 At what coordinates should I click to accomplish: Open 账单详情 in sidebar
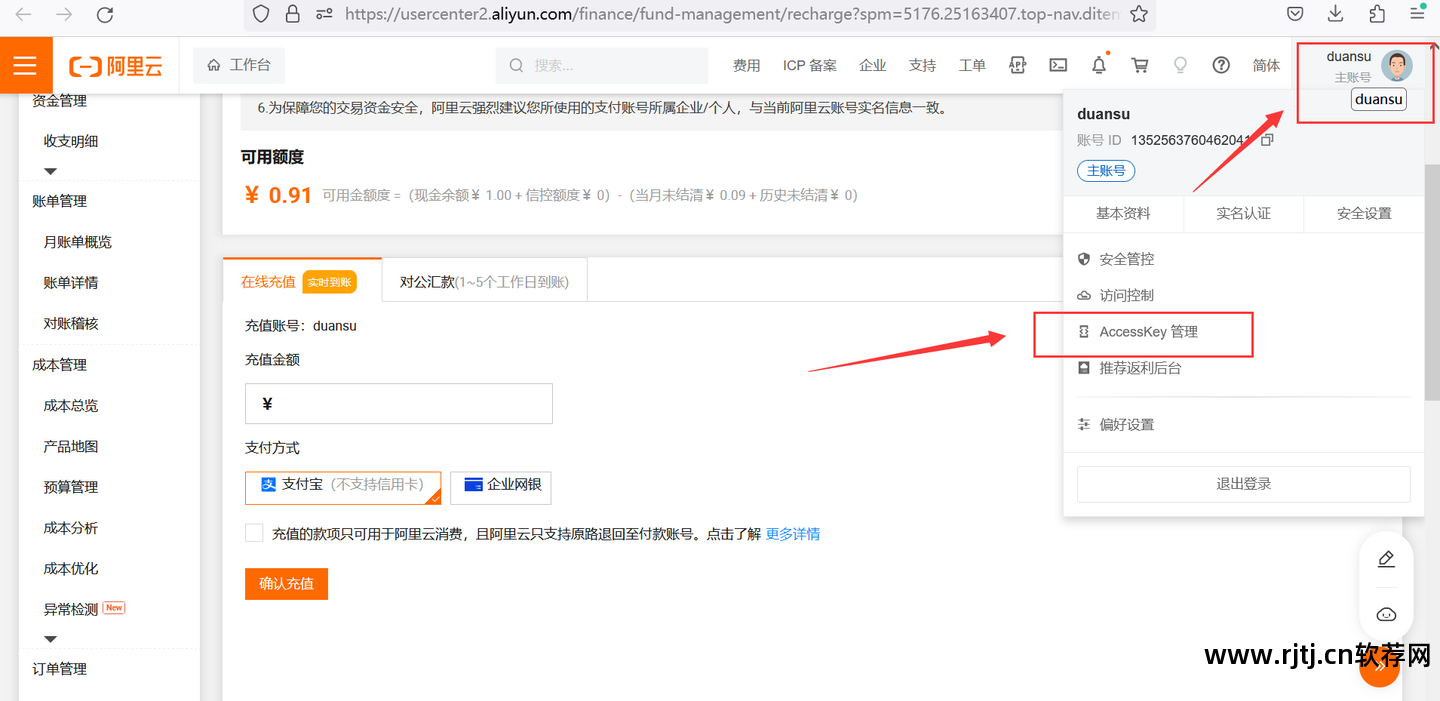point(71,283)
